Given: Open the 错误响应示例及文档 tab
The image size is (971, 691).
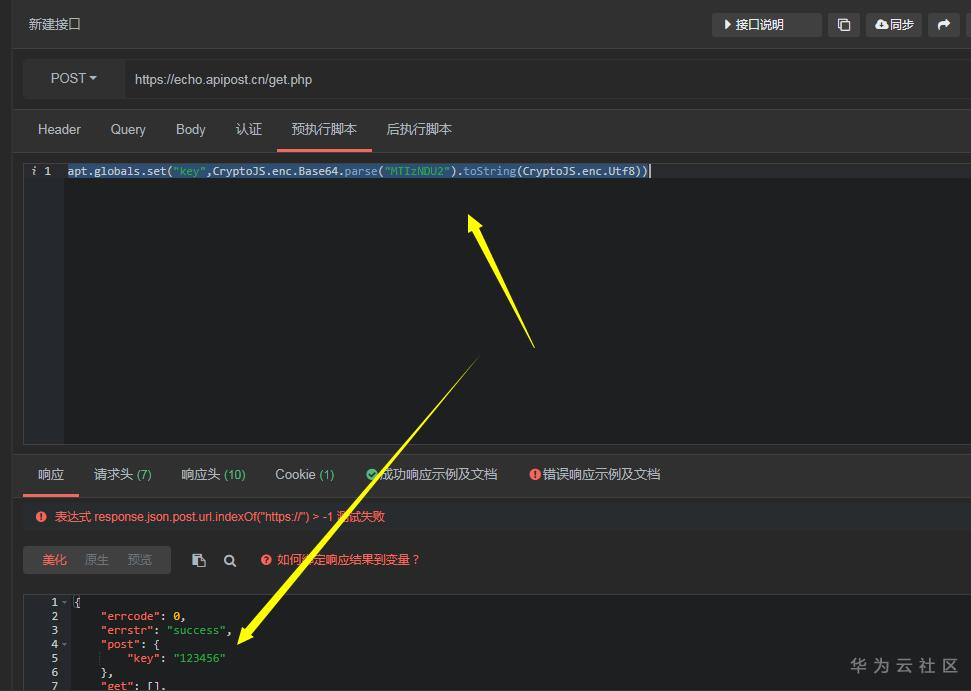Looking at the screenshot, I should tap(594, 474).
